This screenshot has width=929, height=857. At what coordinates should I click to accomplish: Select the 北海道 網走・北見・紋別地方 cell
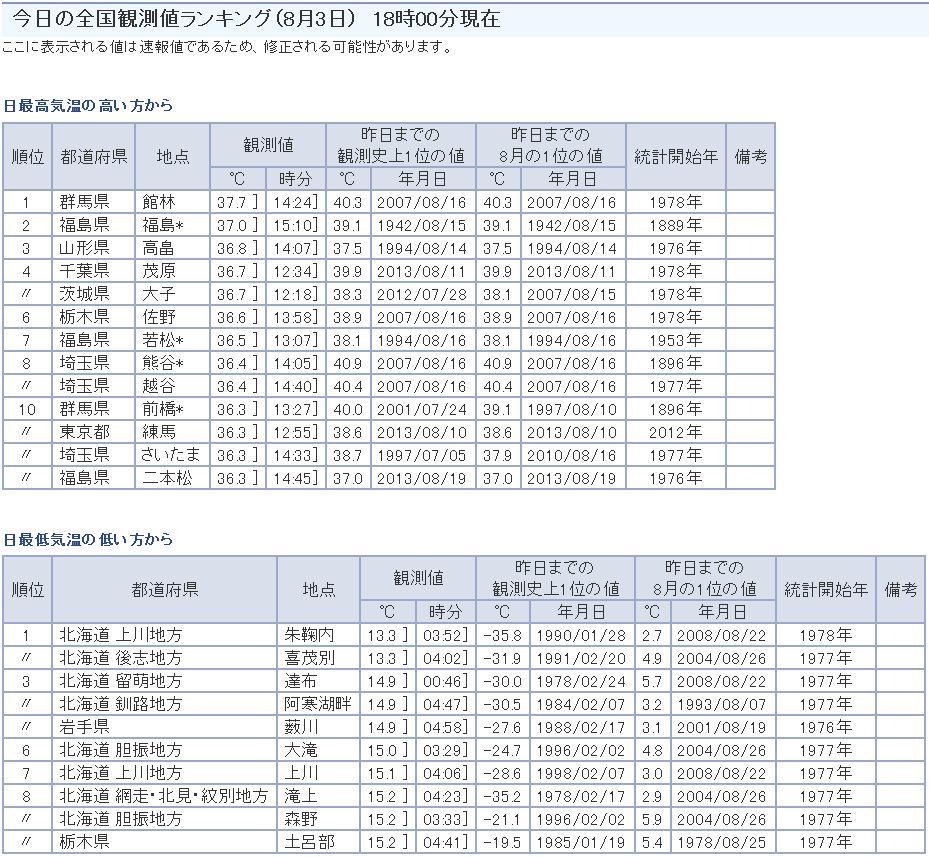163,796
